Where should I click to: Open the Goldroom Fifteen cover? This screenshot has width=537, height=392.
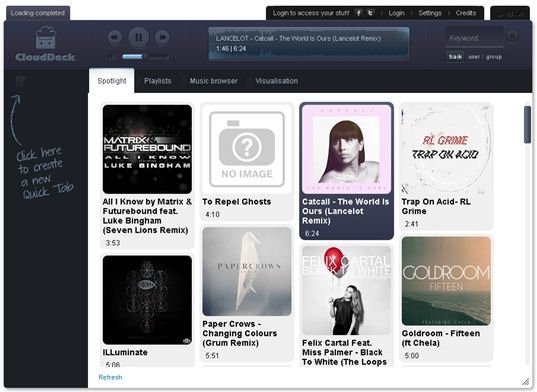pos(446,281)
